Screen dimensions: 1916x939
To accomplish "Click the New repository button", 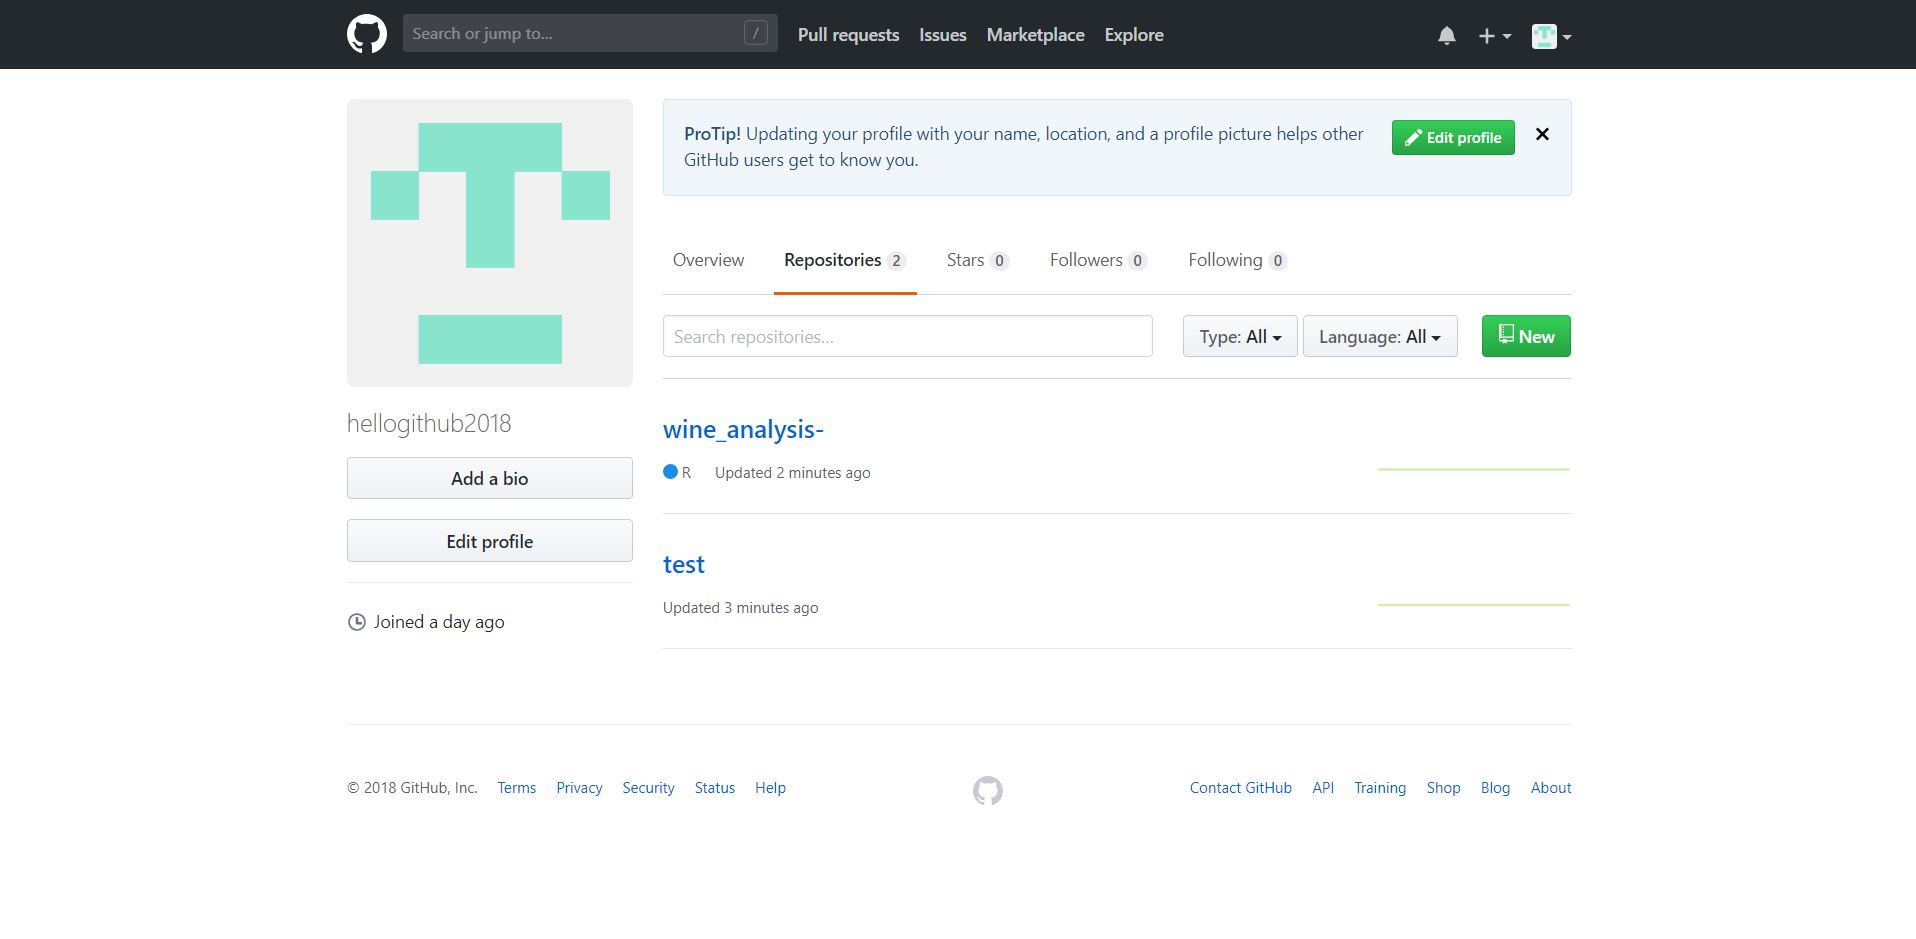I will point(1526,336).
